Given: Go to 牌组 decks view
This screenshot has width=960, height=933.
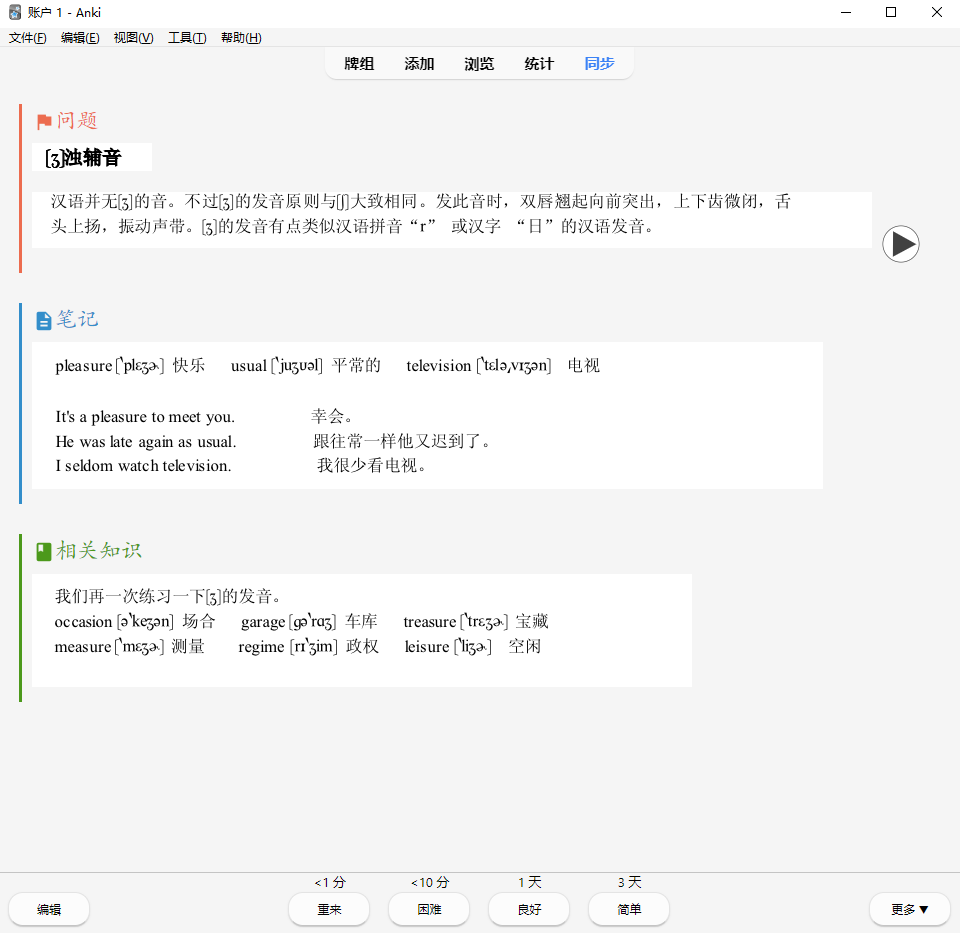Looking at the screenshot, I should (359, 64).
